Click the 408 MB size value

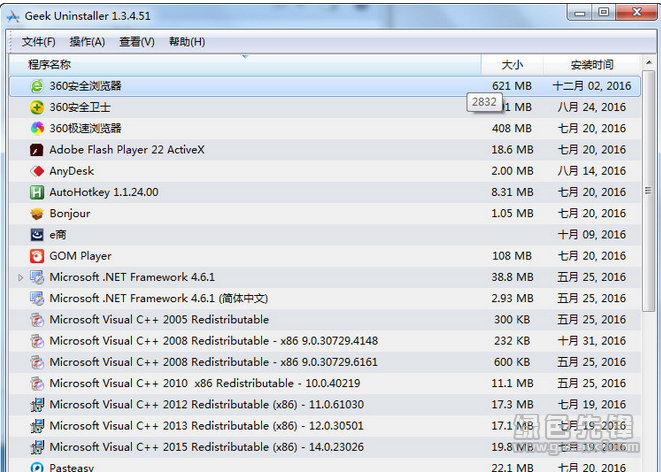512,128
